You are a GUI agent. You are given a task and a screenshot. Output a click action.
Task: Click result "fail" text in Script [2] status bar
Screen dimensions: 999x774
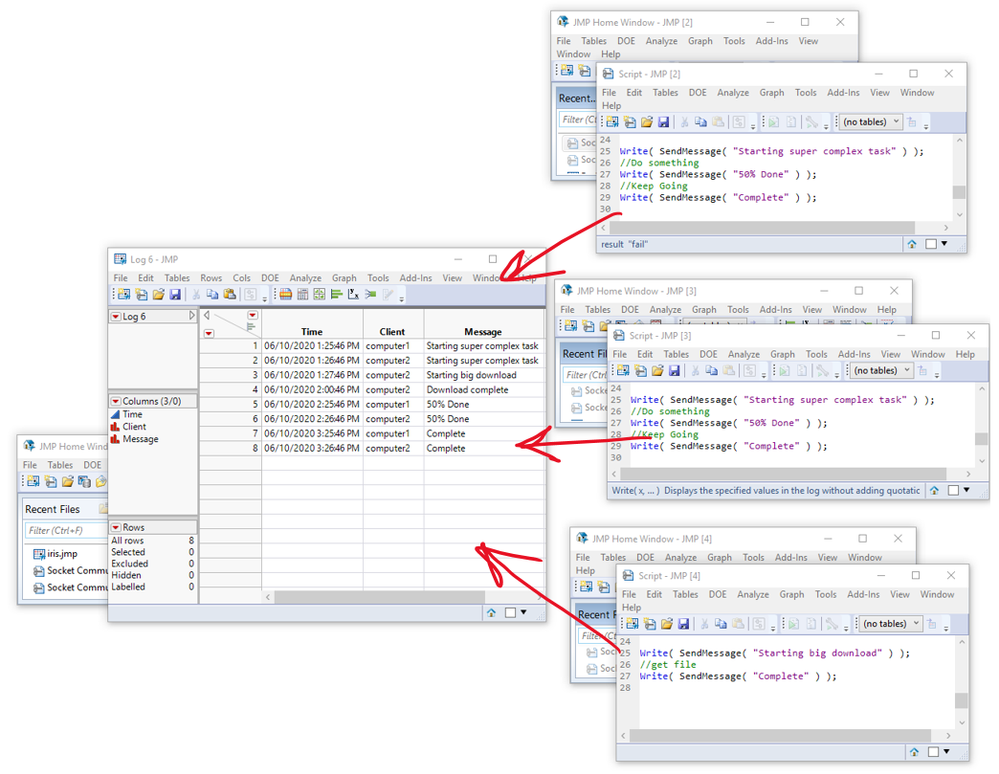[x=624, y=244]
